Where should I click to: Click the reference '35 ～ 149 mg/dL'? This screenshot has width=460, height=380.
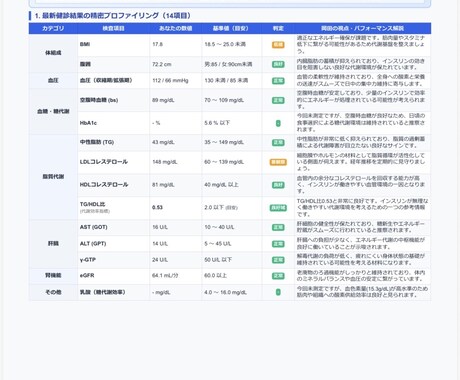pyautogui.click(x=224, y=142)
